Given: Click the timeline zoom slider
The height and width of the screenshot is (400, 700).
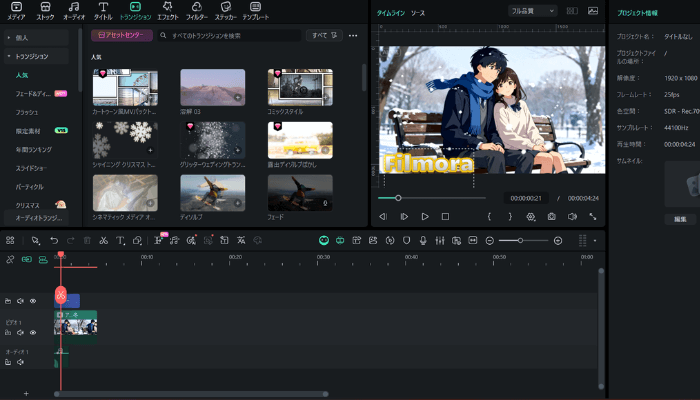Looking at the screenshot, I should pos(520,241).
